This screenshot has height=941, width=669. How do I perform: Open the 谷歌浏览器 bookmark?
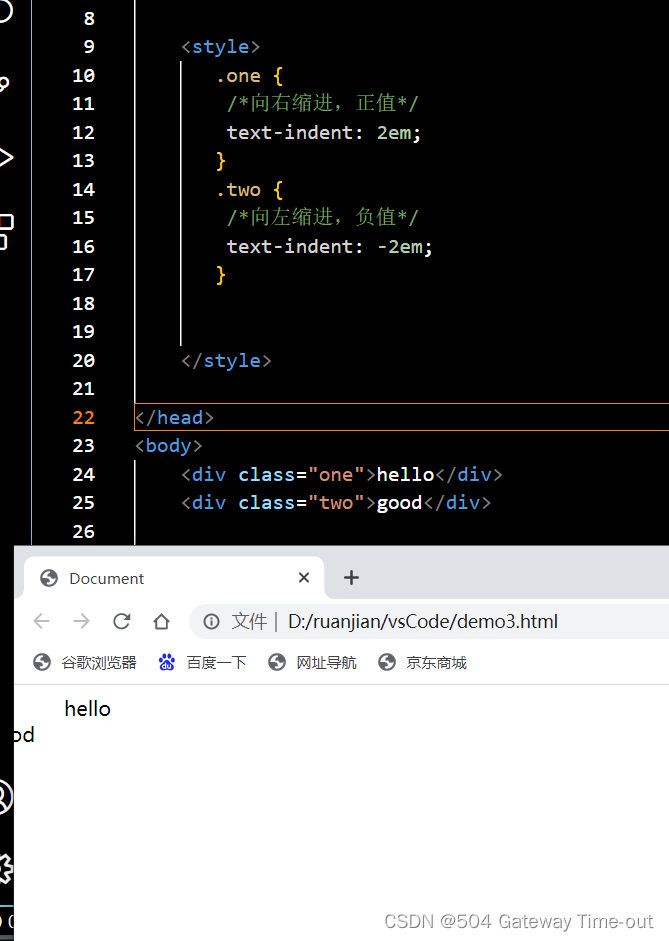pyautogui.click(x=85, y=663)
